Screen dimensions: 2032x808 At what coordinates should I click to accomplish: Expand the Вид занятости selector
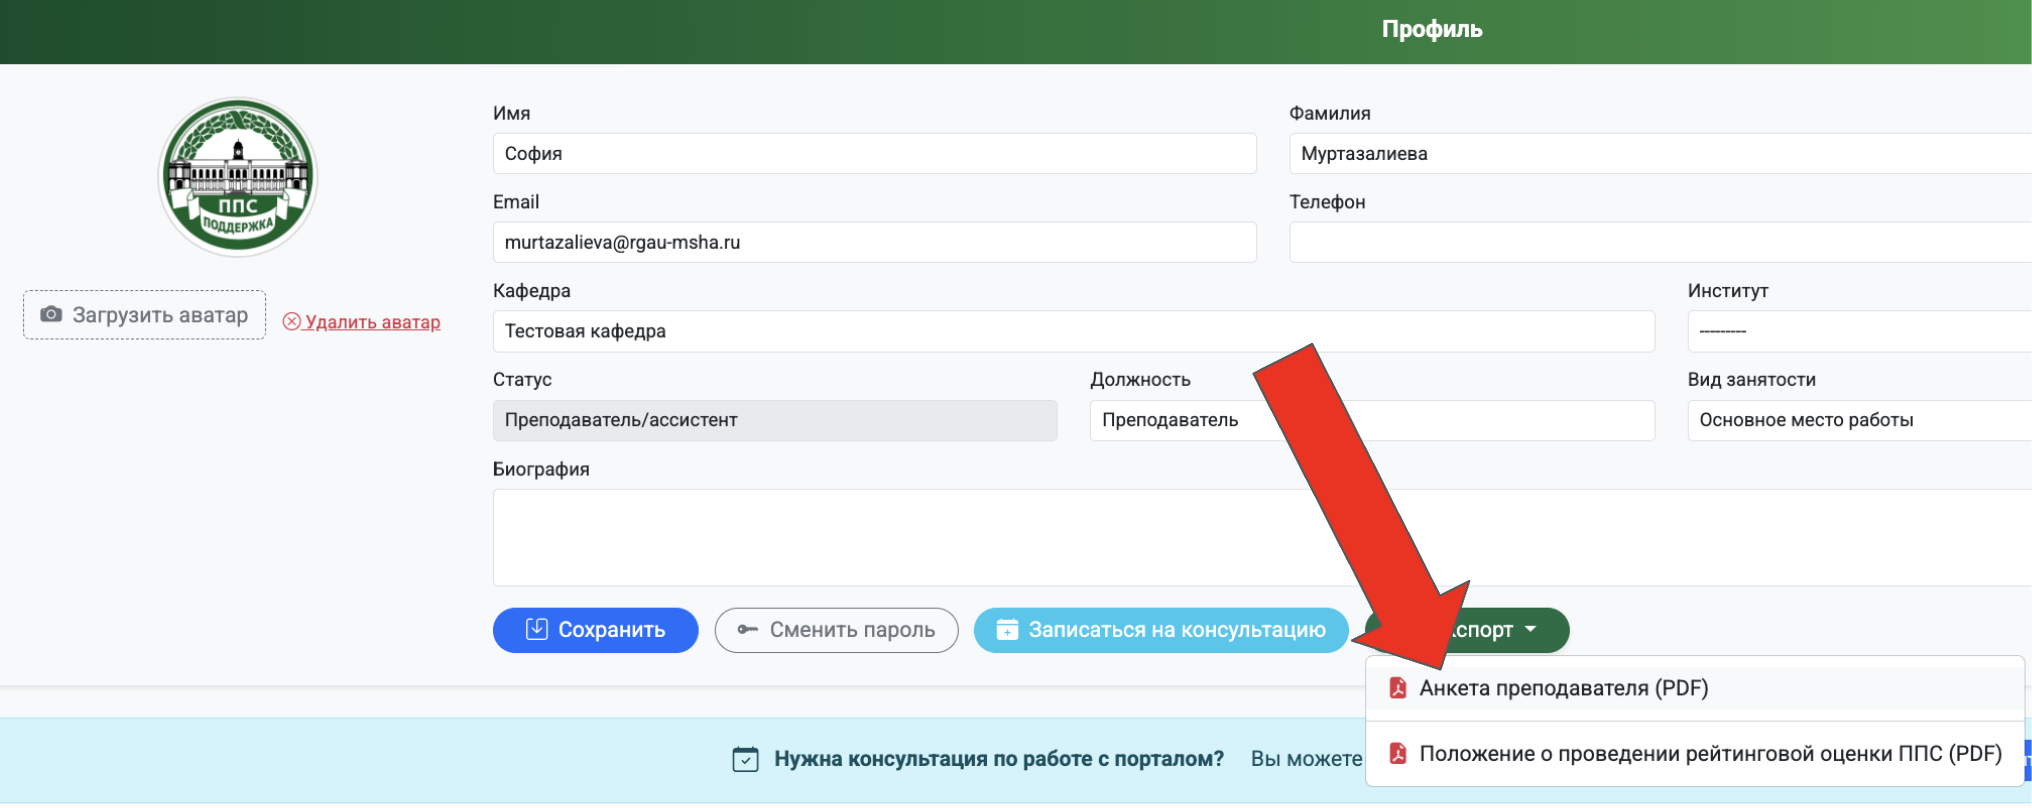click(x=1858, y=420)
